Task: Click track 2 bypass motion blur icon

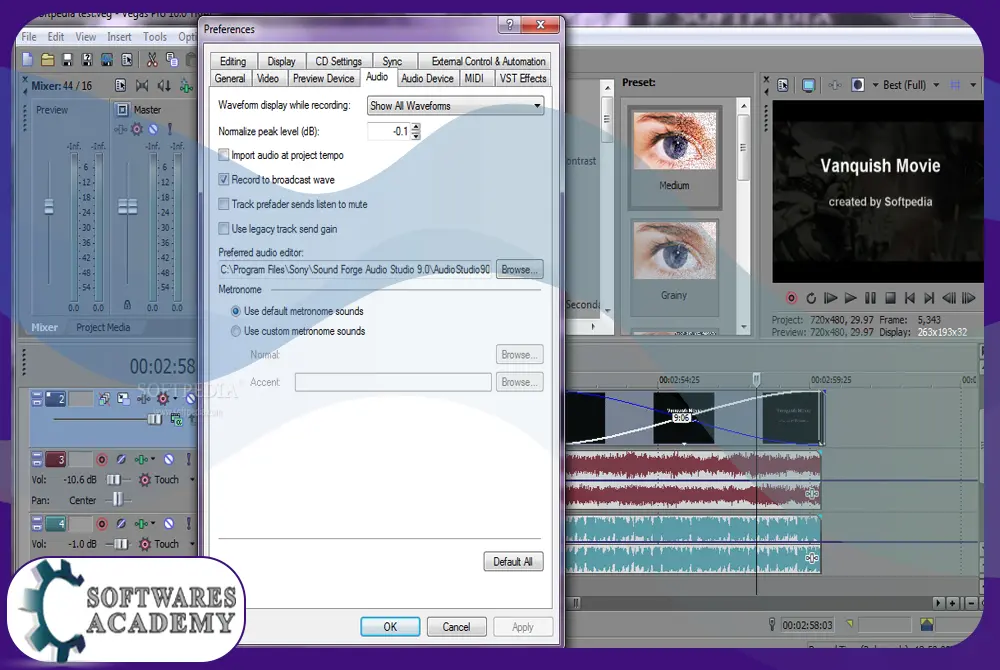Action: [105, 399]
